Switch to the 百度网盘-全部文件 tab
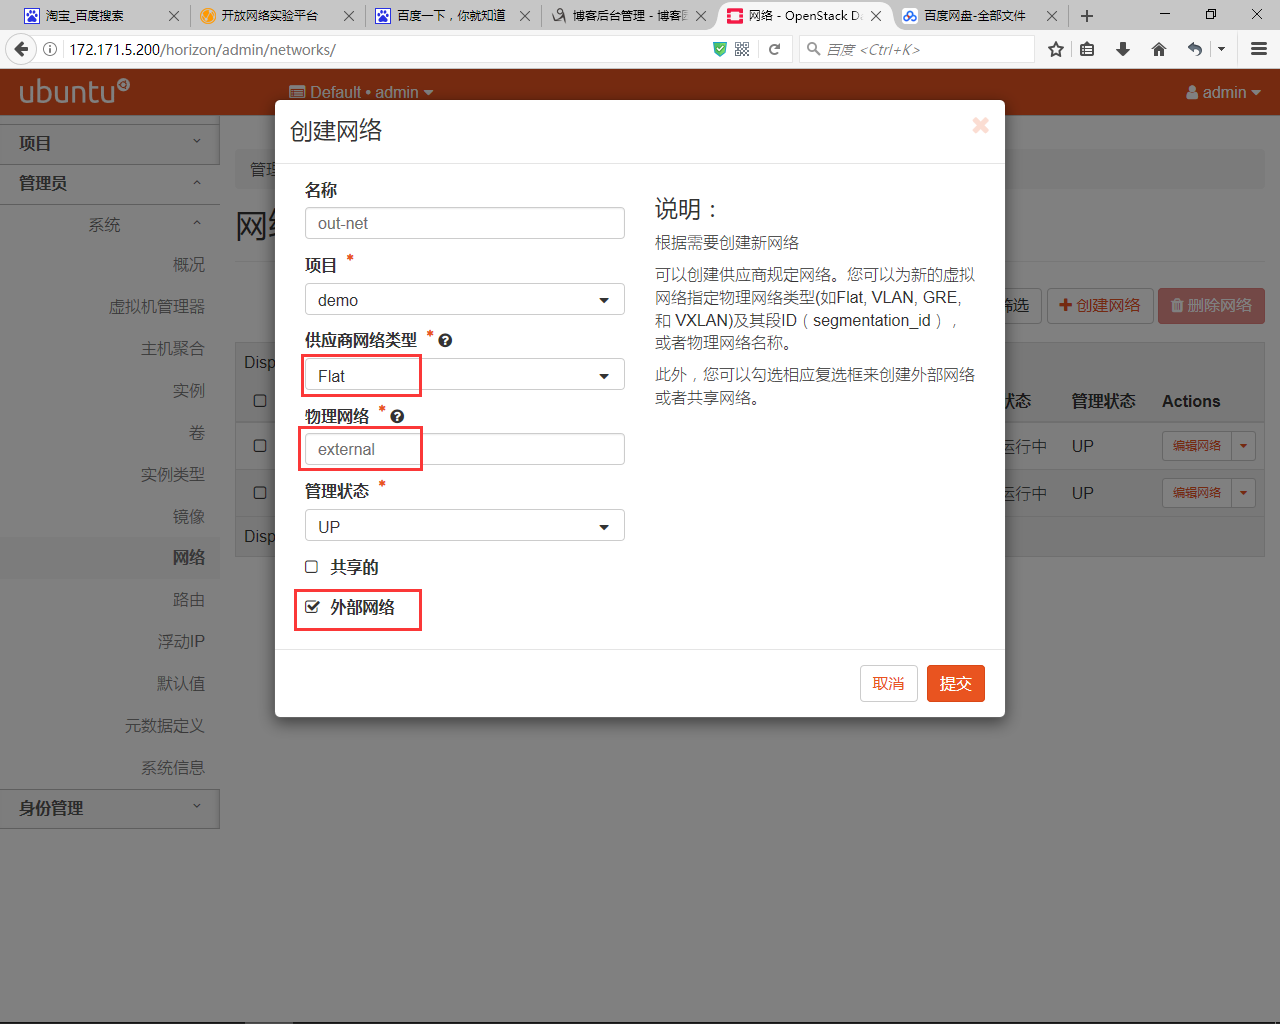The image size is (1280, 1024). pos(973,16)
